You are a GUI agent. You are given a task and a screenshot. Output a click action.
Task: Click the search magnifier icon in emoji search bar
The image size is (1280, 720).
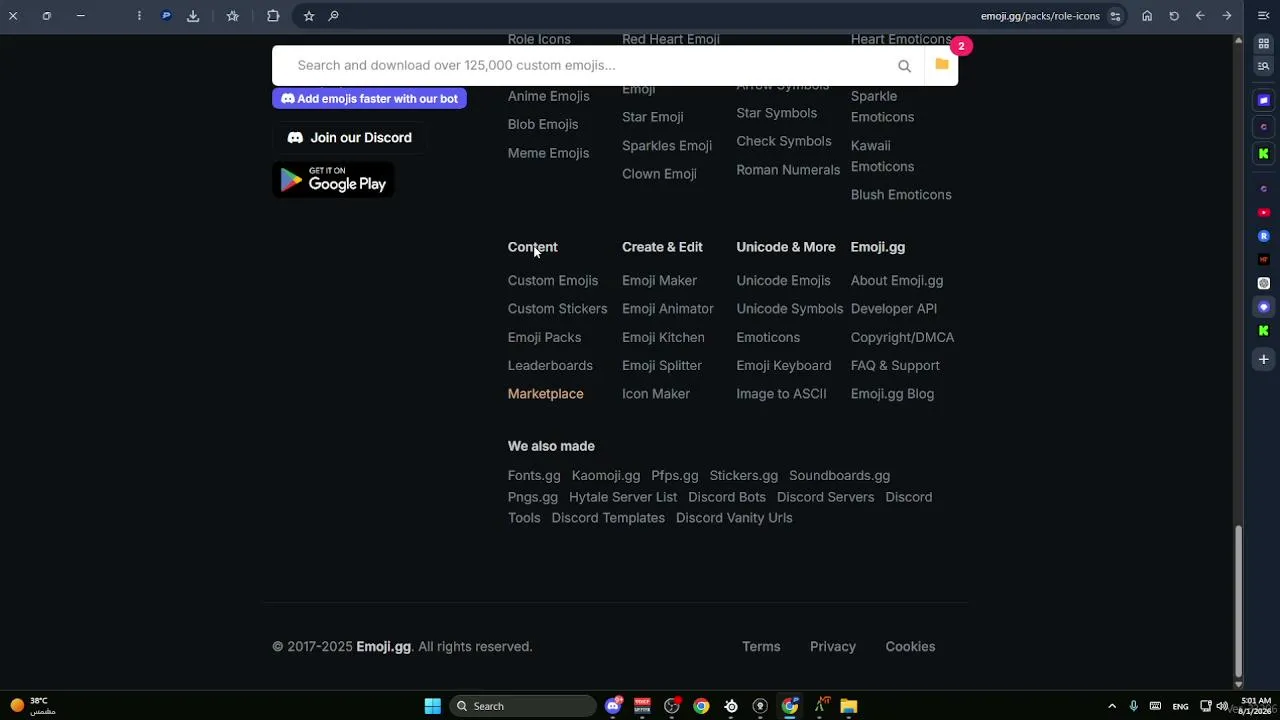point(904,66)
